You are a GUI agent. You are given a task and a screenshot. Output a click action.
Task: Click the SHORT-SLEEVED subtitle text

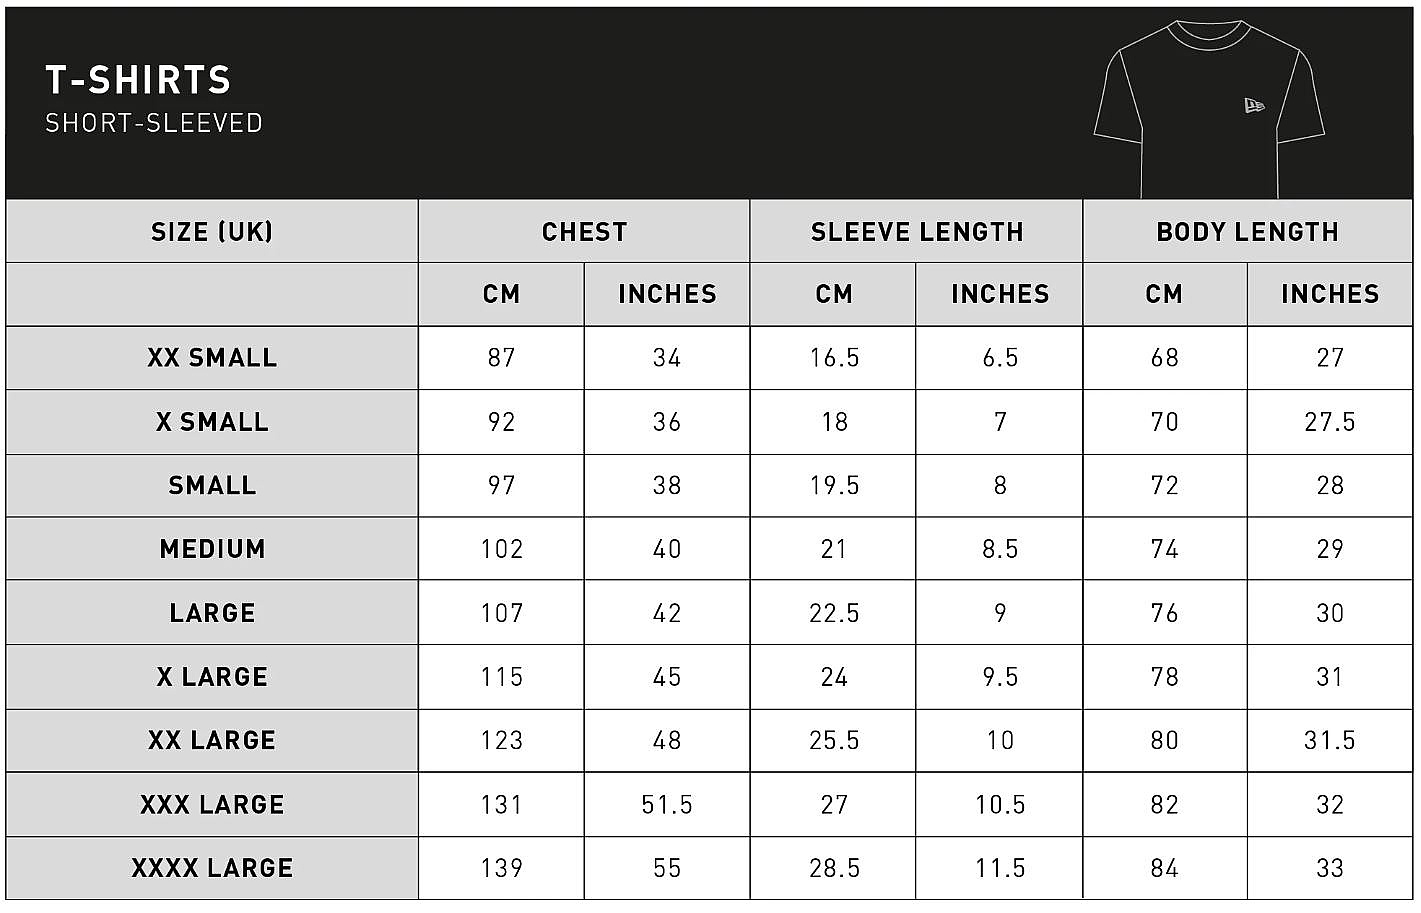click(154, 123)
